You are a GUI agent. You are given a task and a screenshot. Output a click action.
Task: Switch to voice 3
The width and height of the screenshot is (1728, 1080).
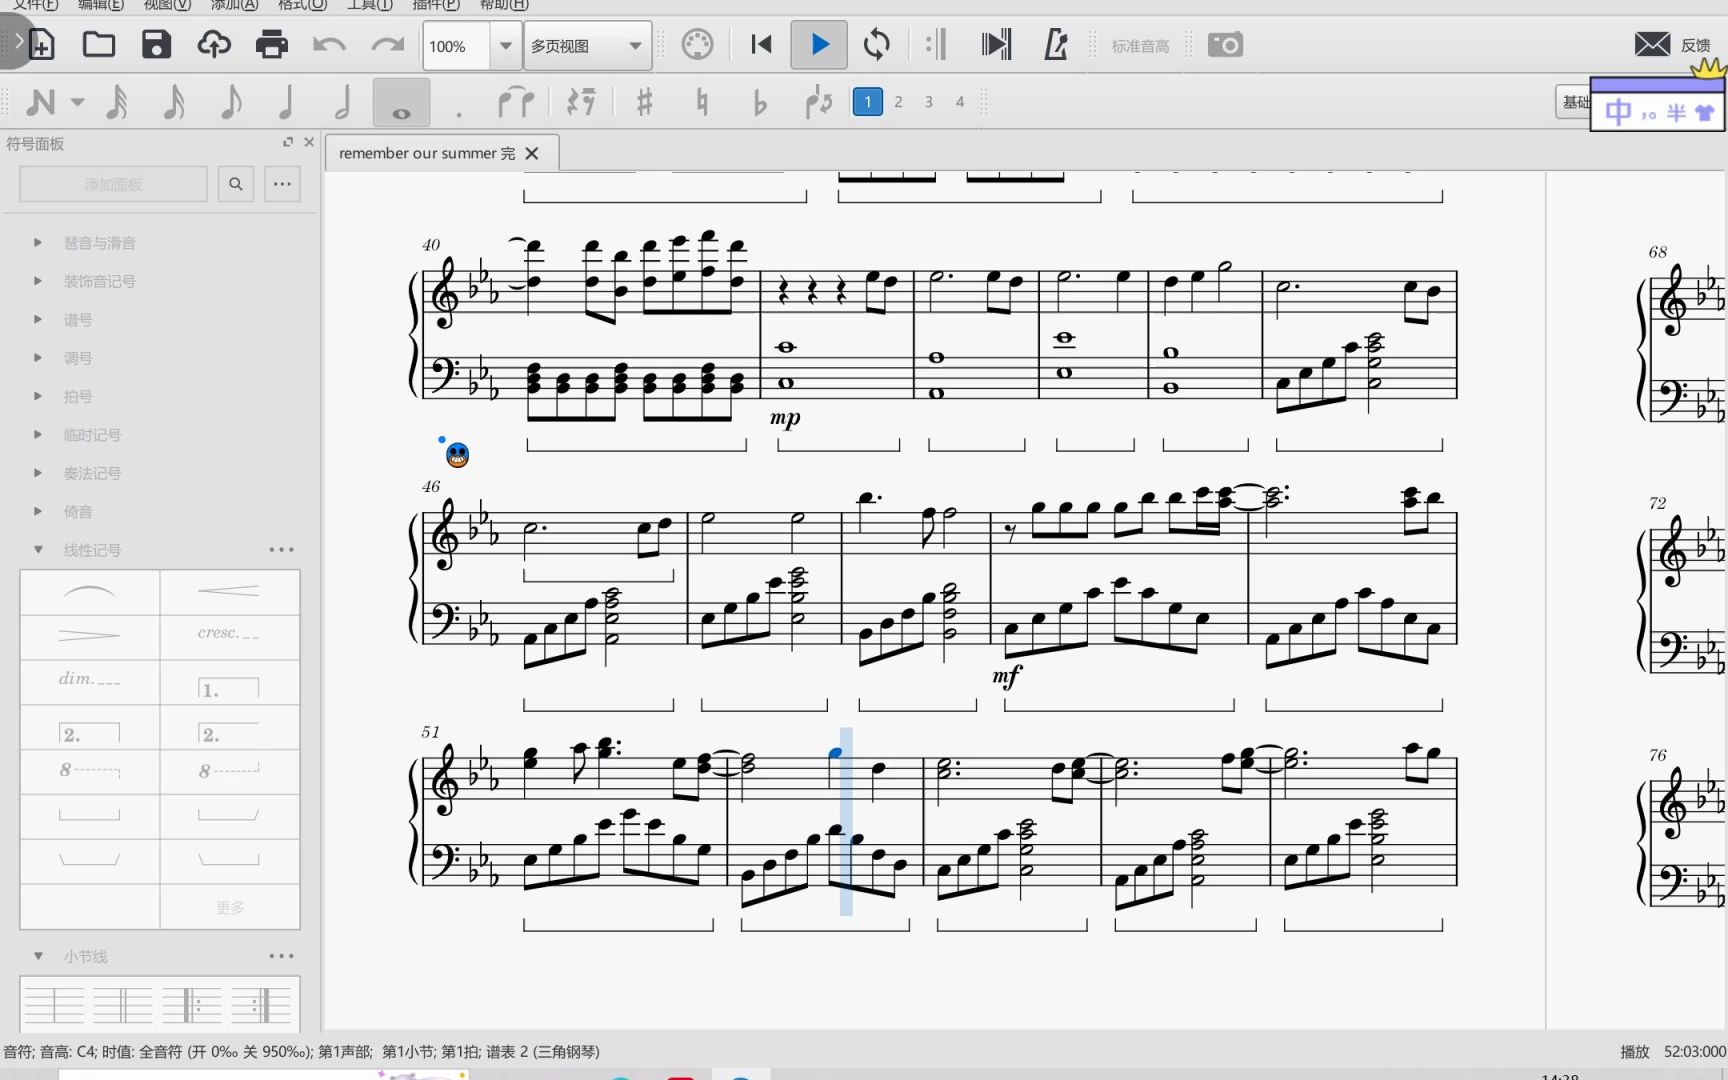(929, 102)
